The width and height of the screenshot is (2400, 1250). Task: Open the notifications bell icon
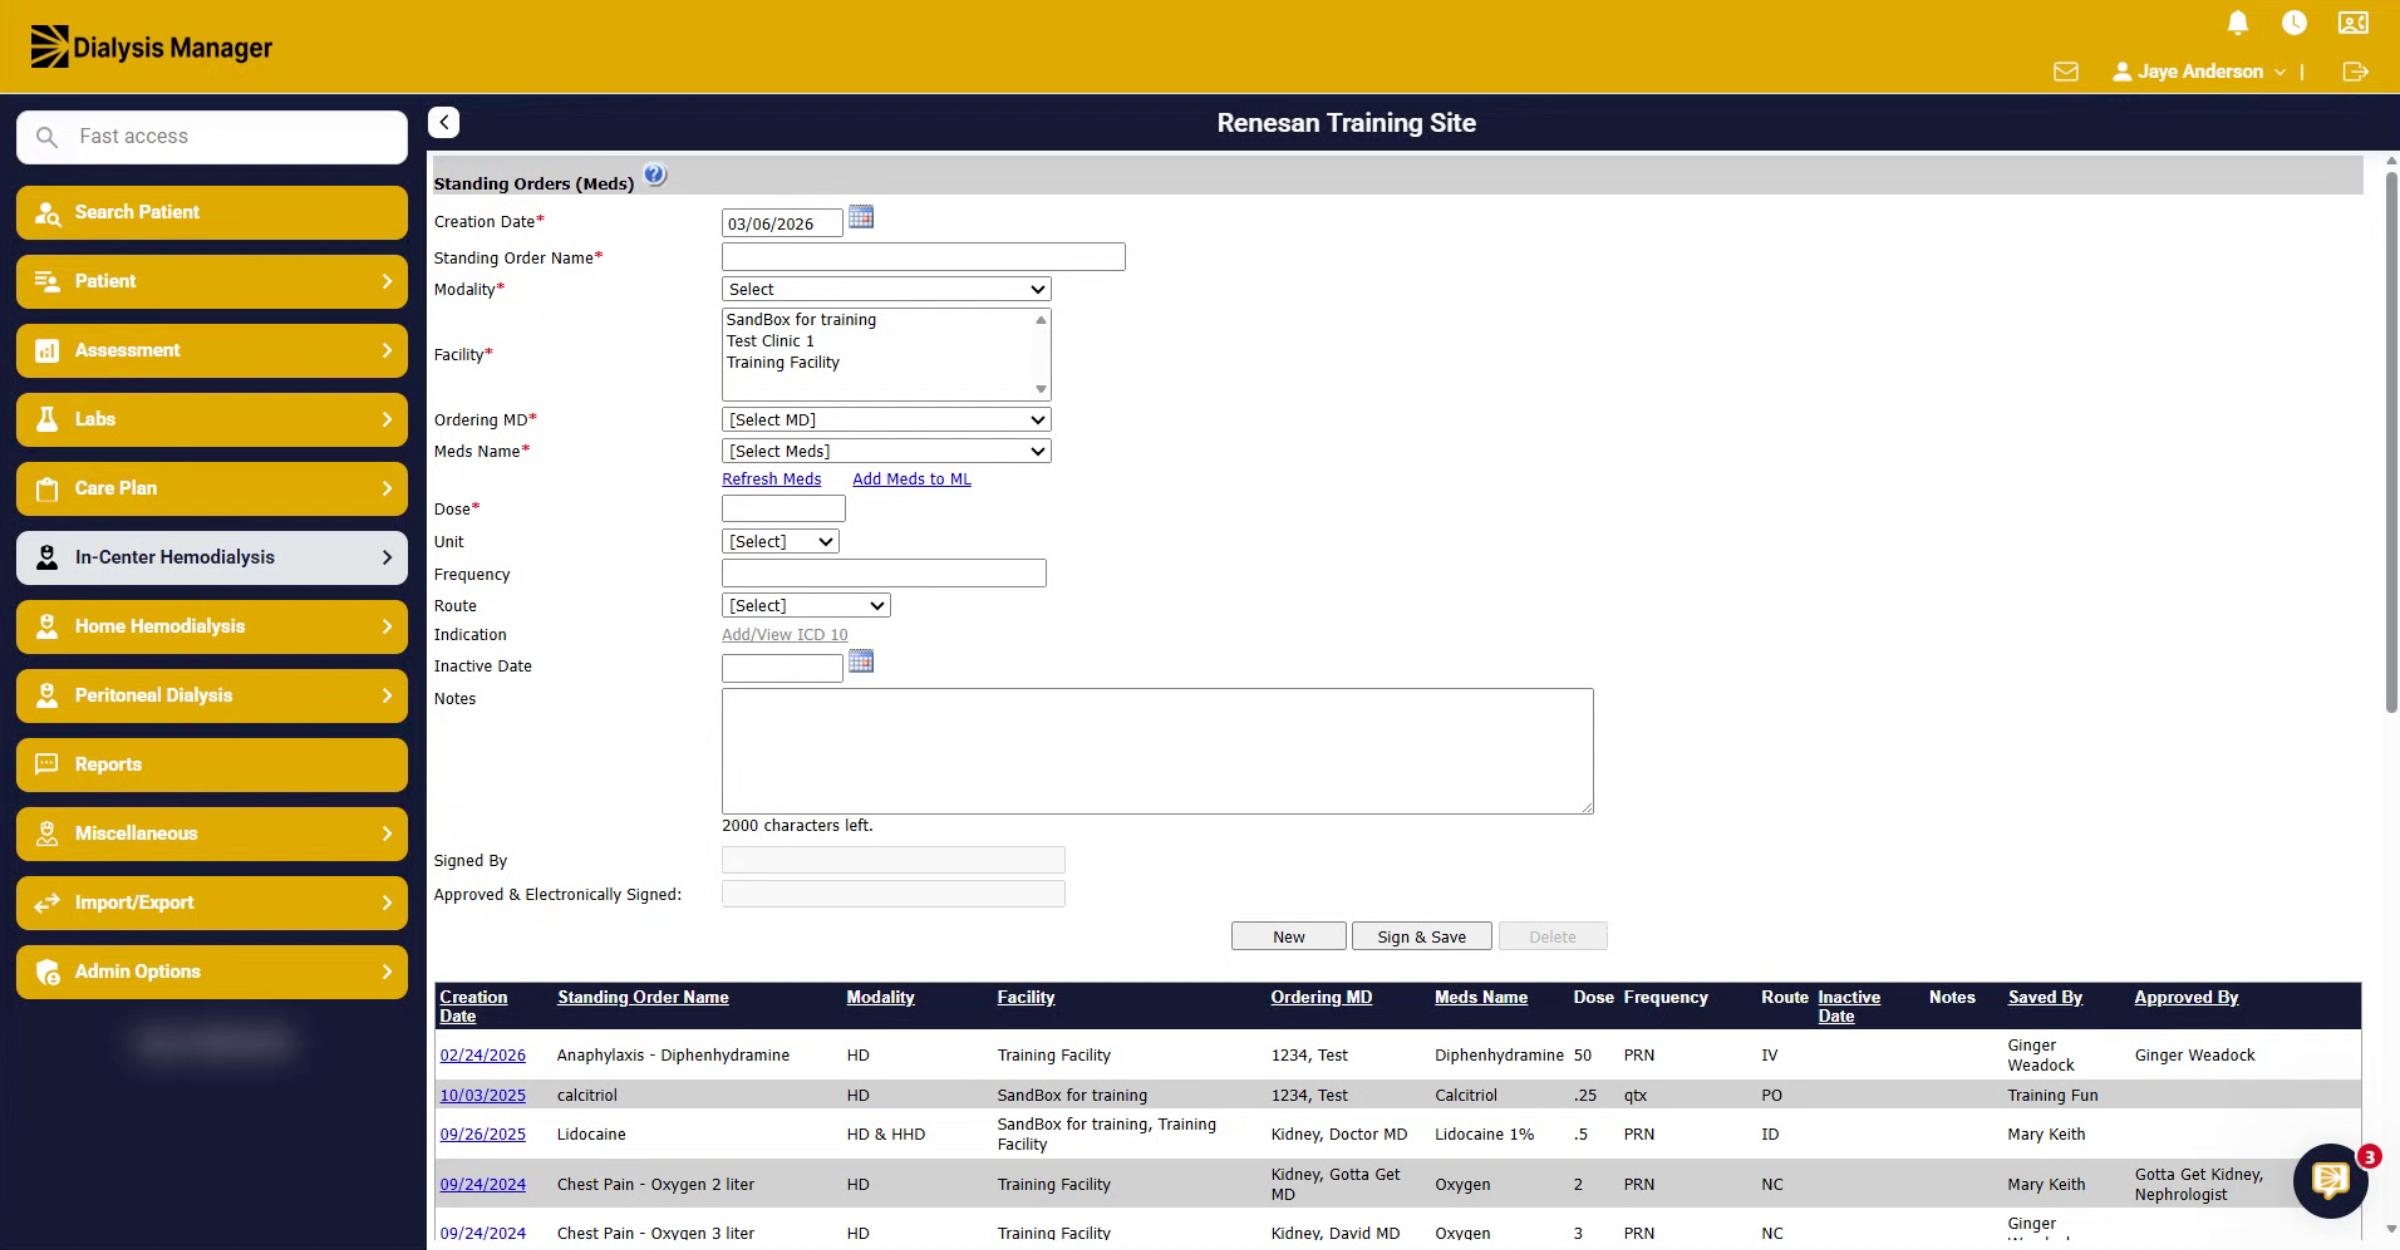(x=2238, y=23)
